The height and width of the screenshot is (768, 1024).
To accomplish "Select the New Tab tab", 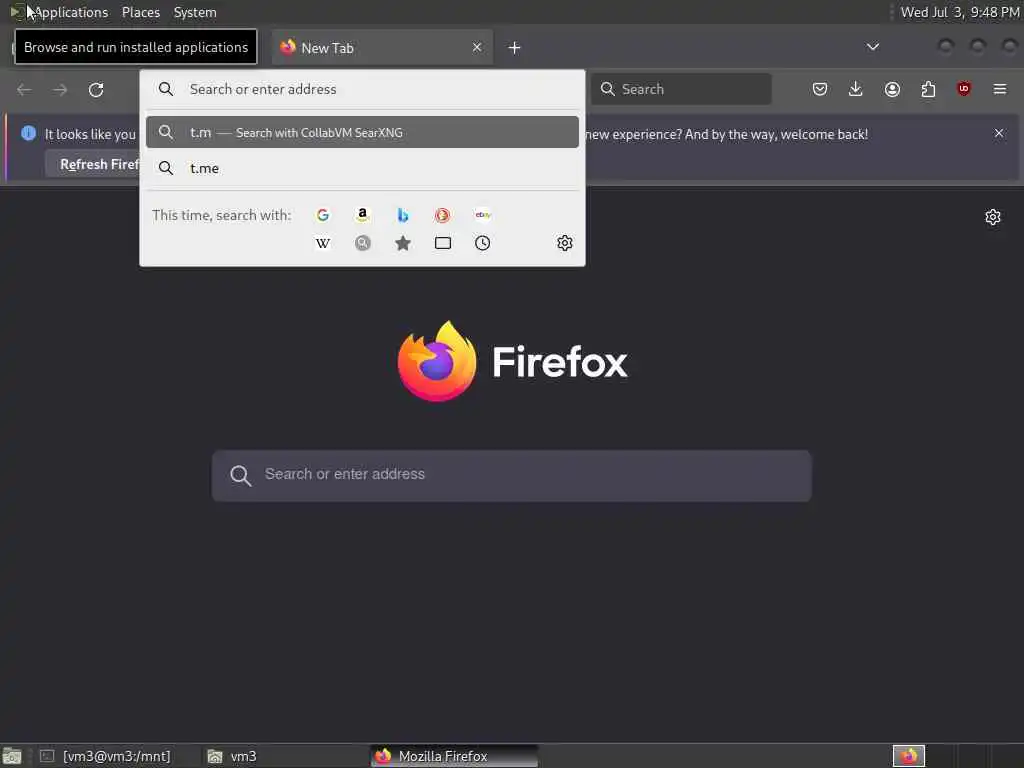I will pos(382,48).
